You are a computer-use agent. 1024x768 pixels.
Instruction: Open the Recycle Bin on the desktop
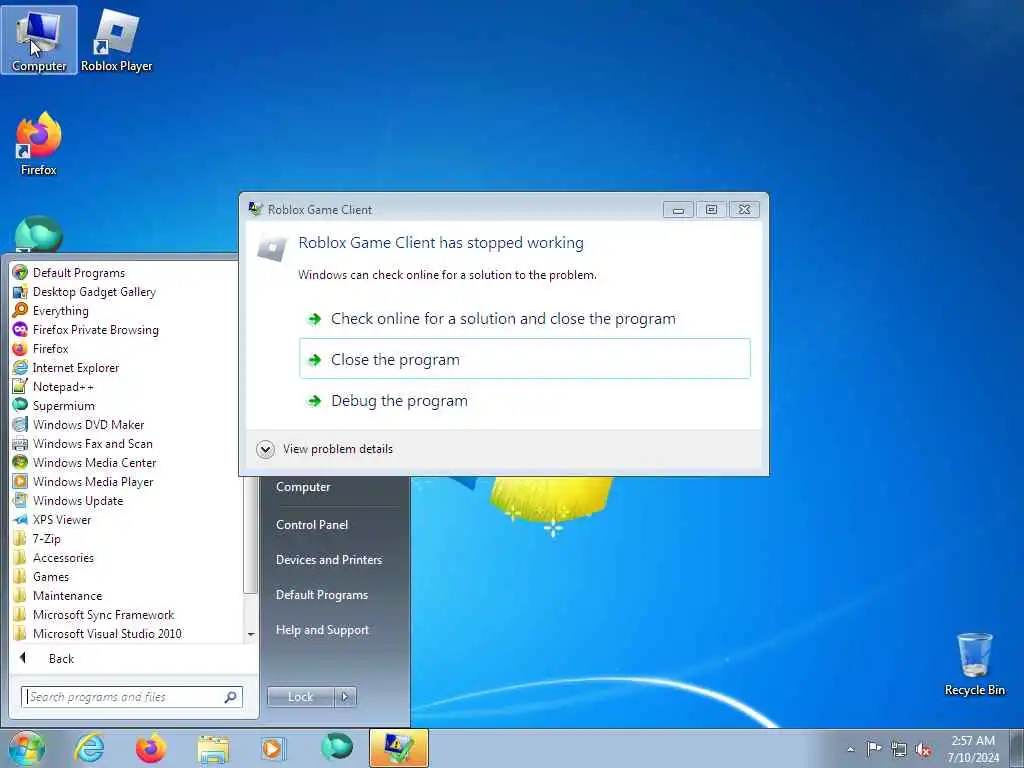pos(974,664)
